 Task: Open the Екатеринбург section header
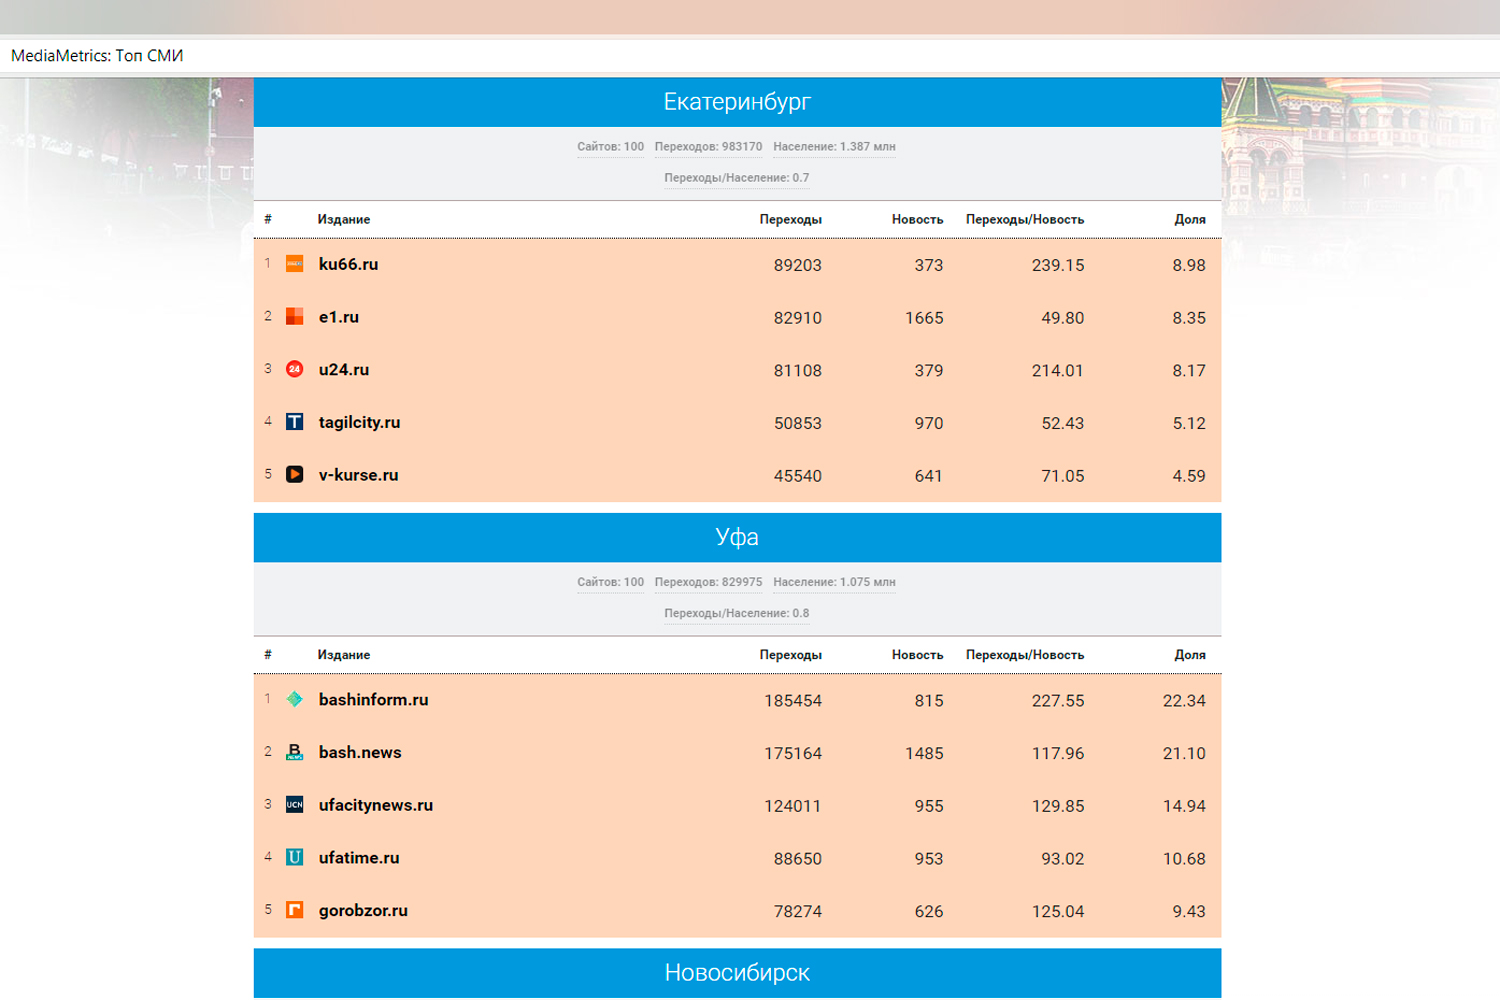click(737, 102)
